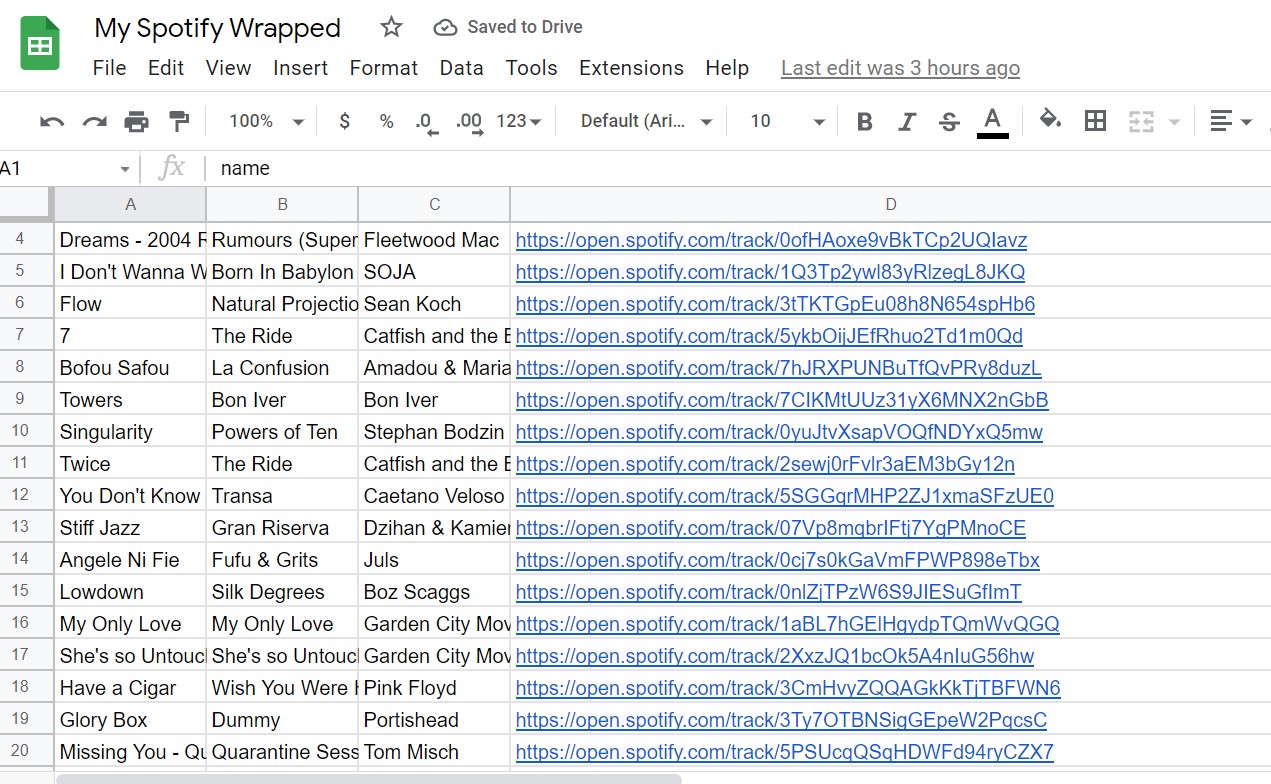Select column B header
Screen dimensions: 1271x784
pyautogui.click(x=282, y=204)
